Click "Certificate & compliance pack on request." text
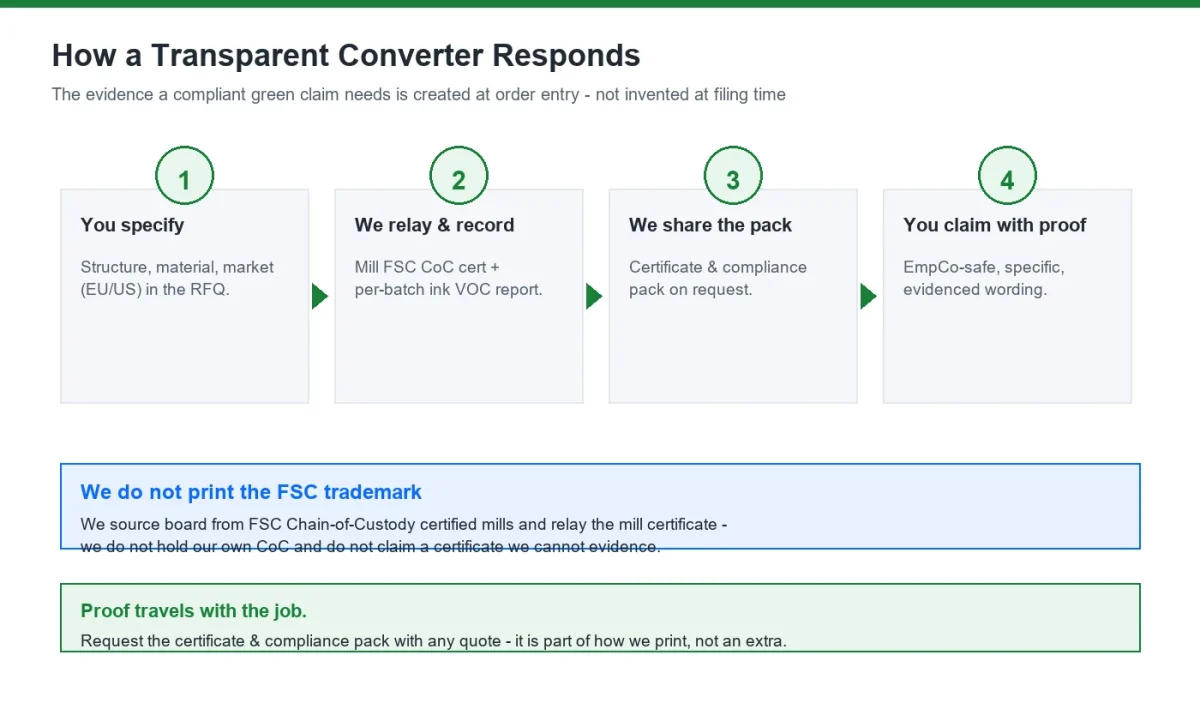 coord(718,278)
